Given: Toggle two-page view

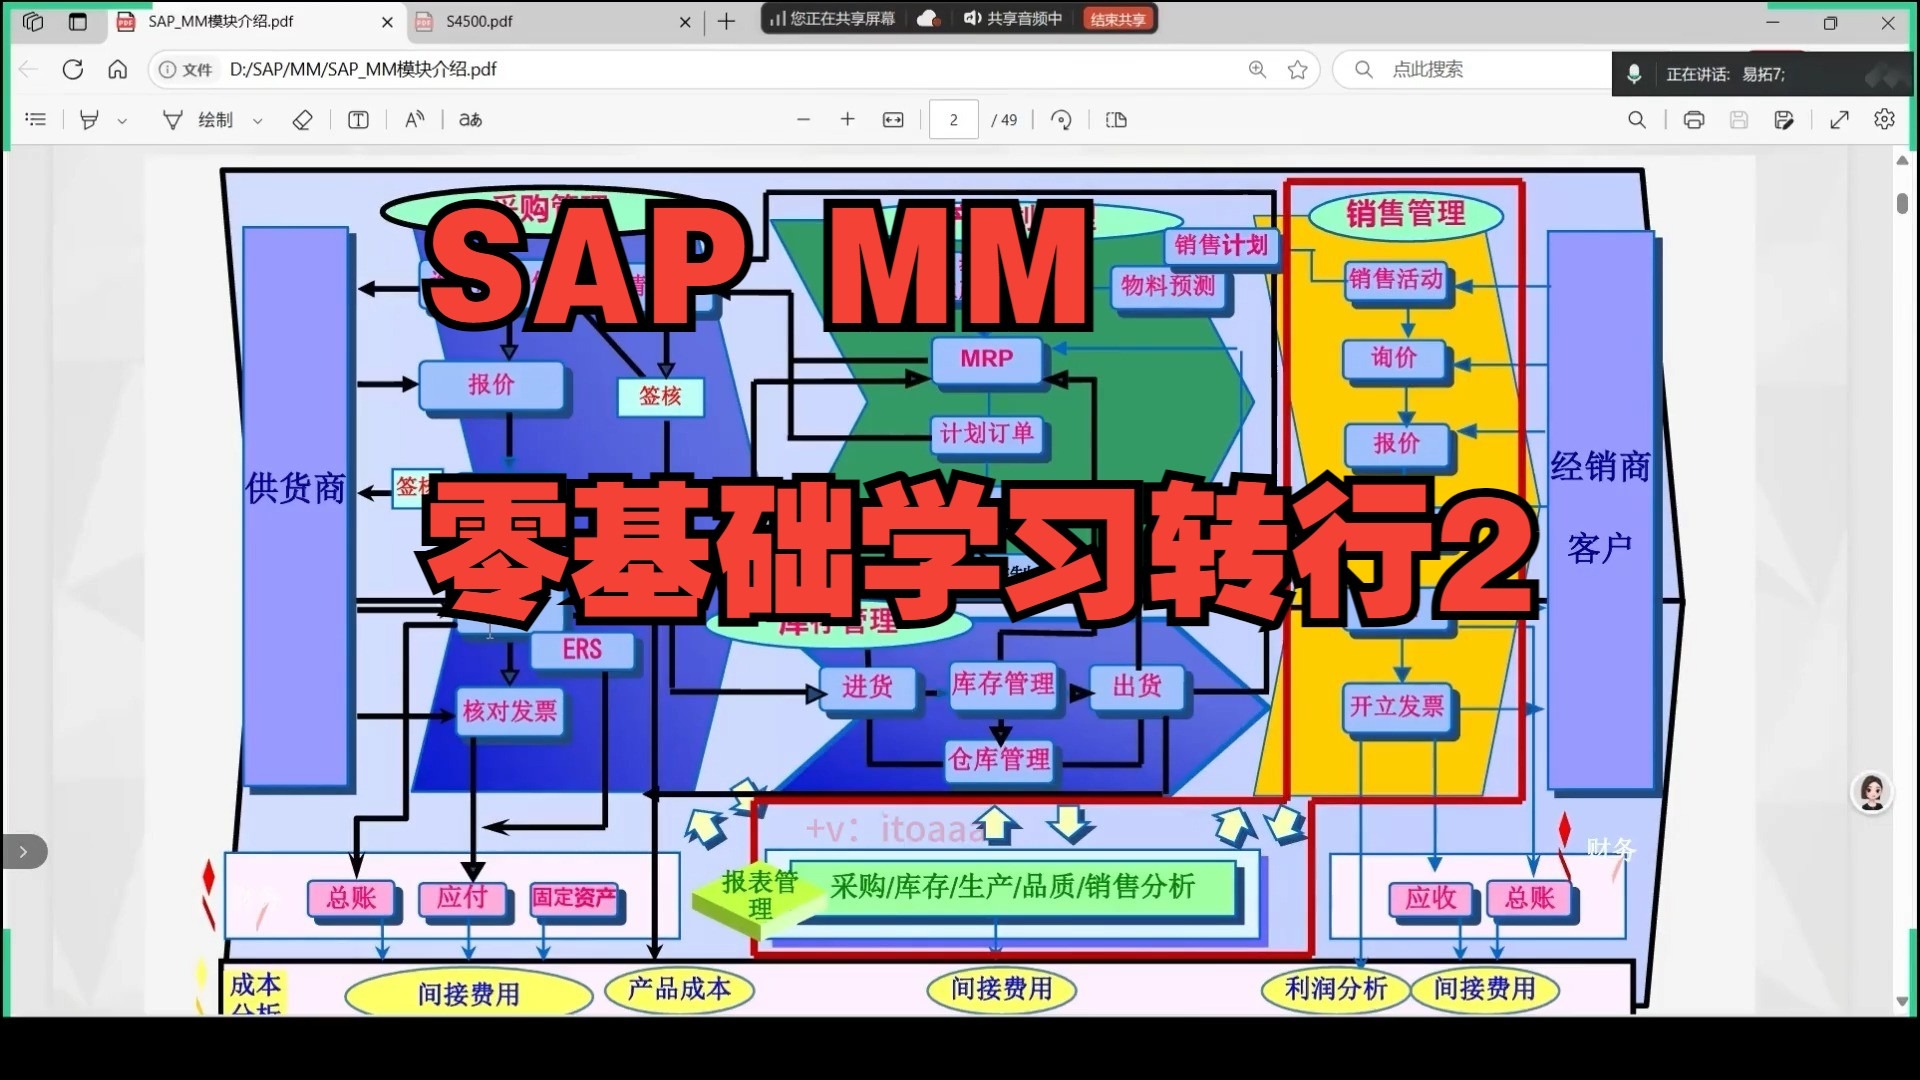Looking at the screenshot, I should (x=1117, y=120).
